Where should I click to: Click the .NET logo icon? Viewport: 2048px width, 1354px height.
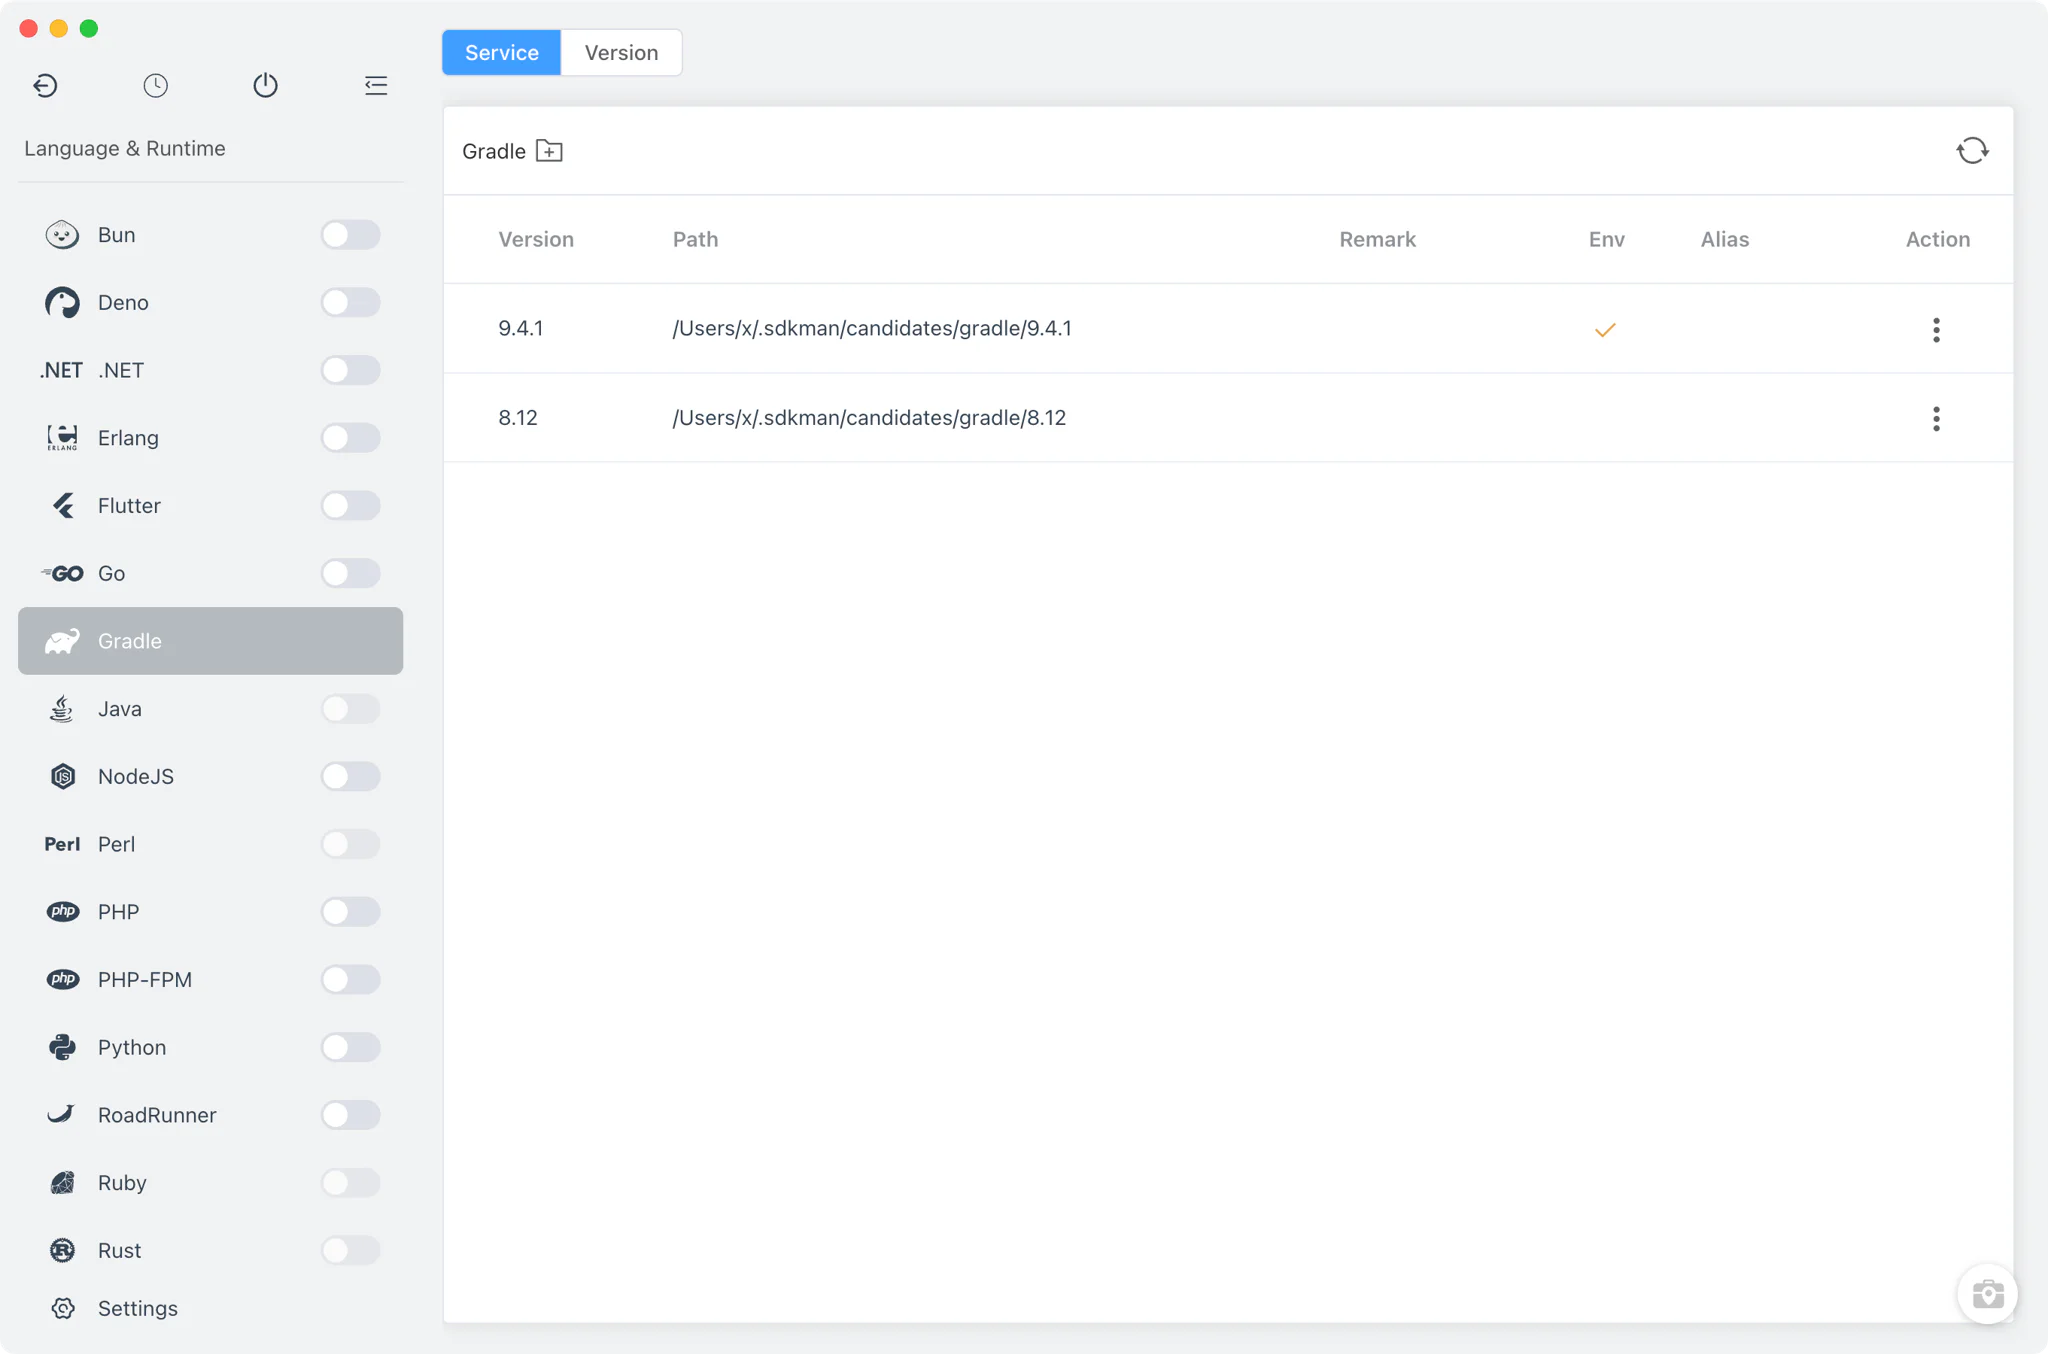(x=61, y=370)
